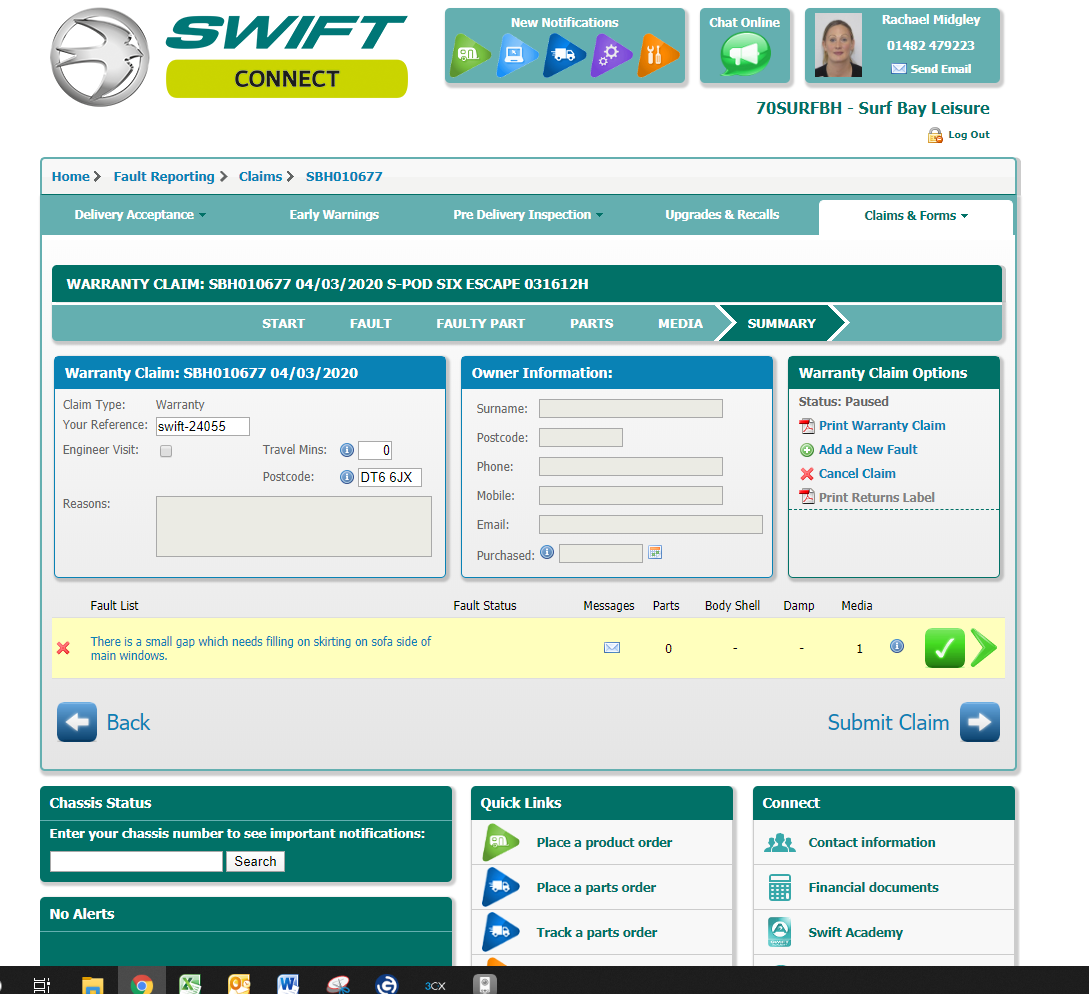Select SUMMARY claim step

[781, 324]
